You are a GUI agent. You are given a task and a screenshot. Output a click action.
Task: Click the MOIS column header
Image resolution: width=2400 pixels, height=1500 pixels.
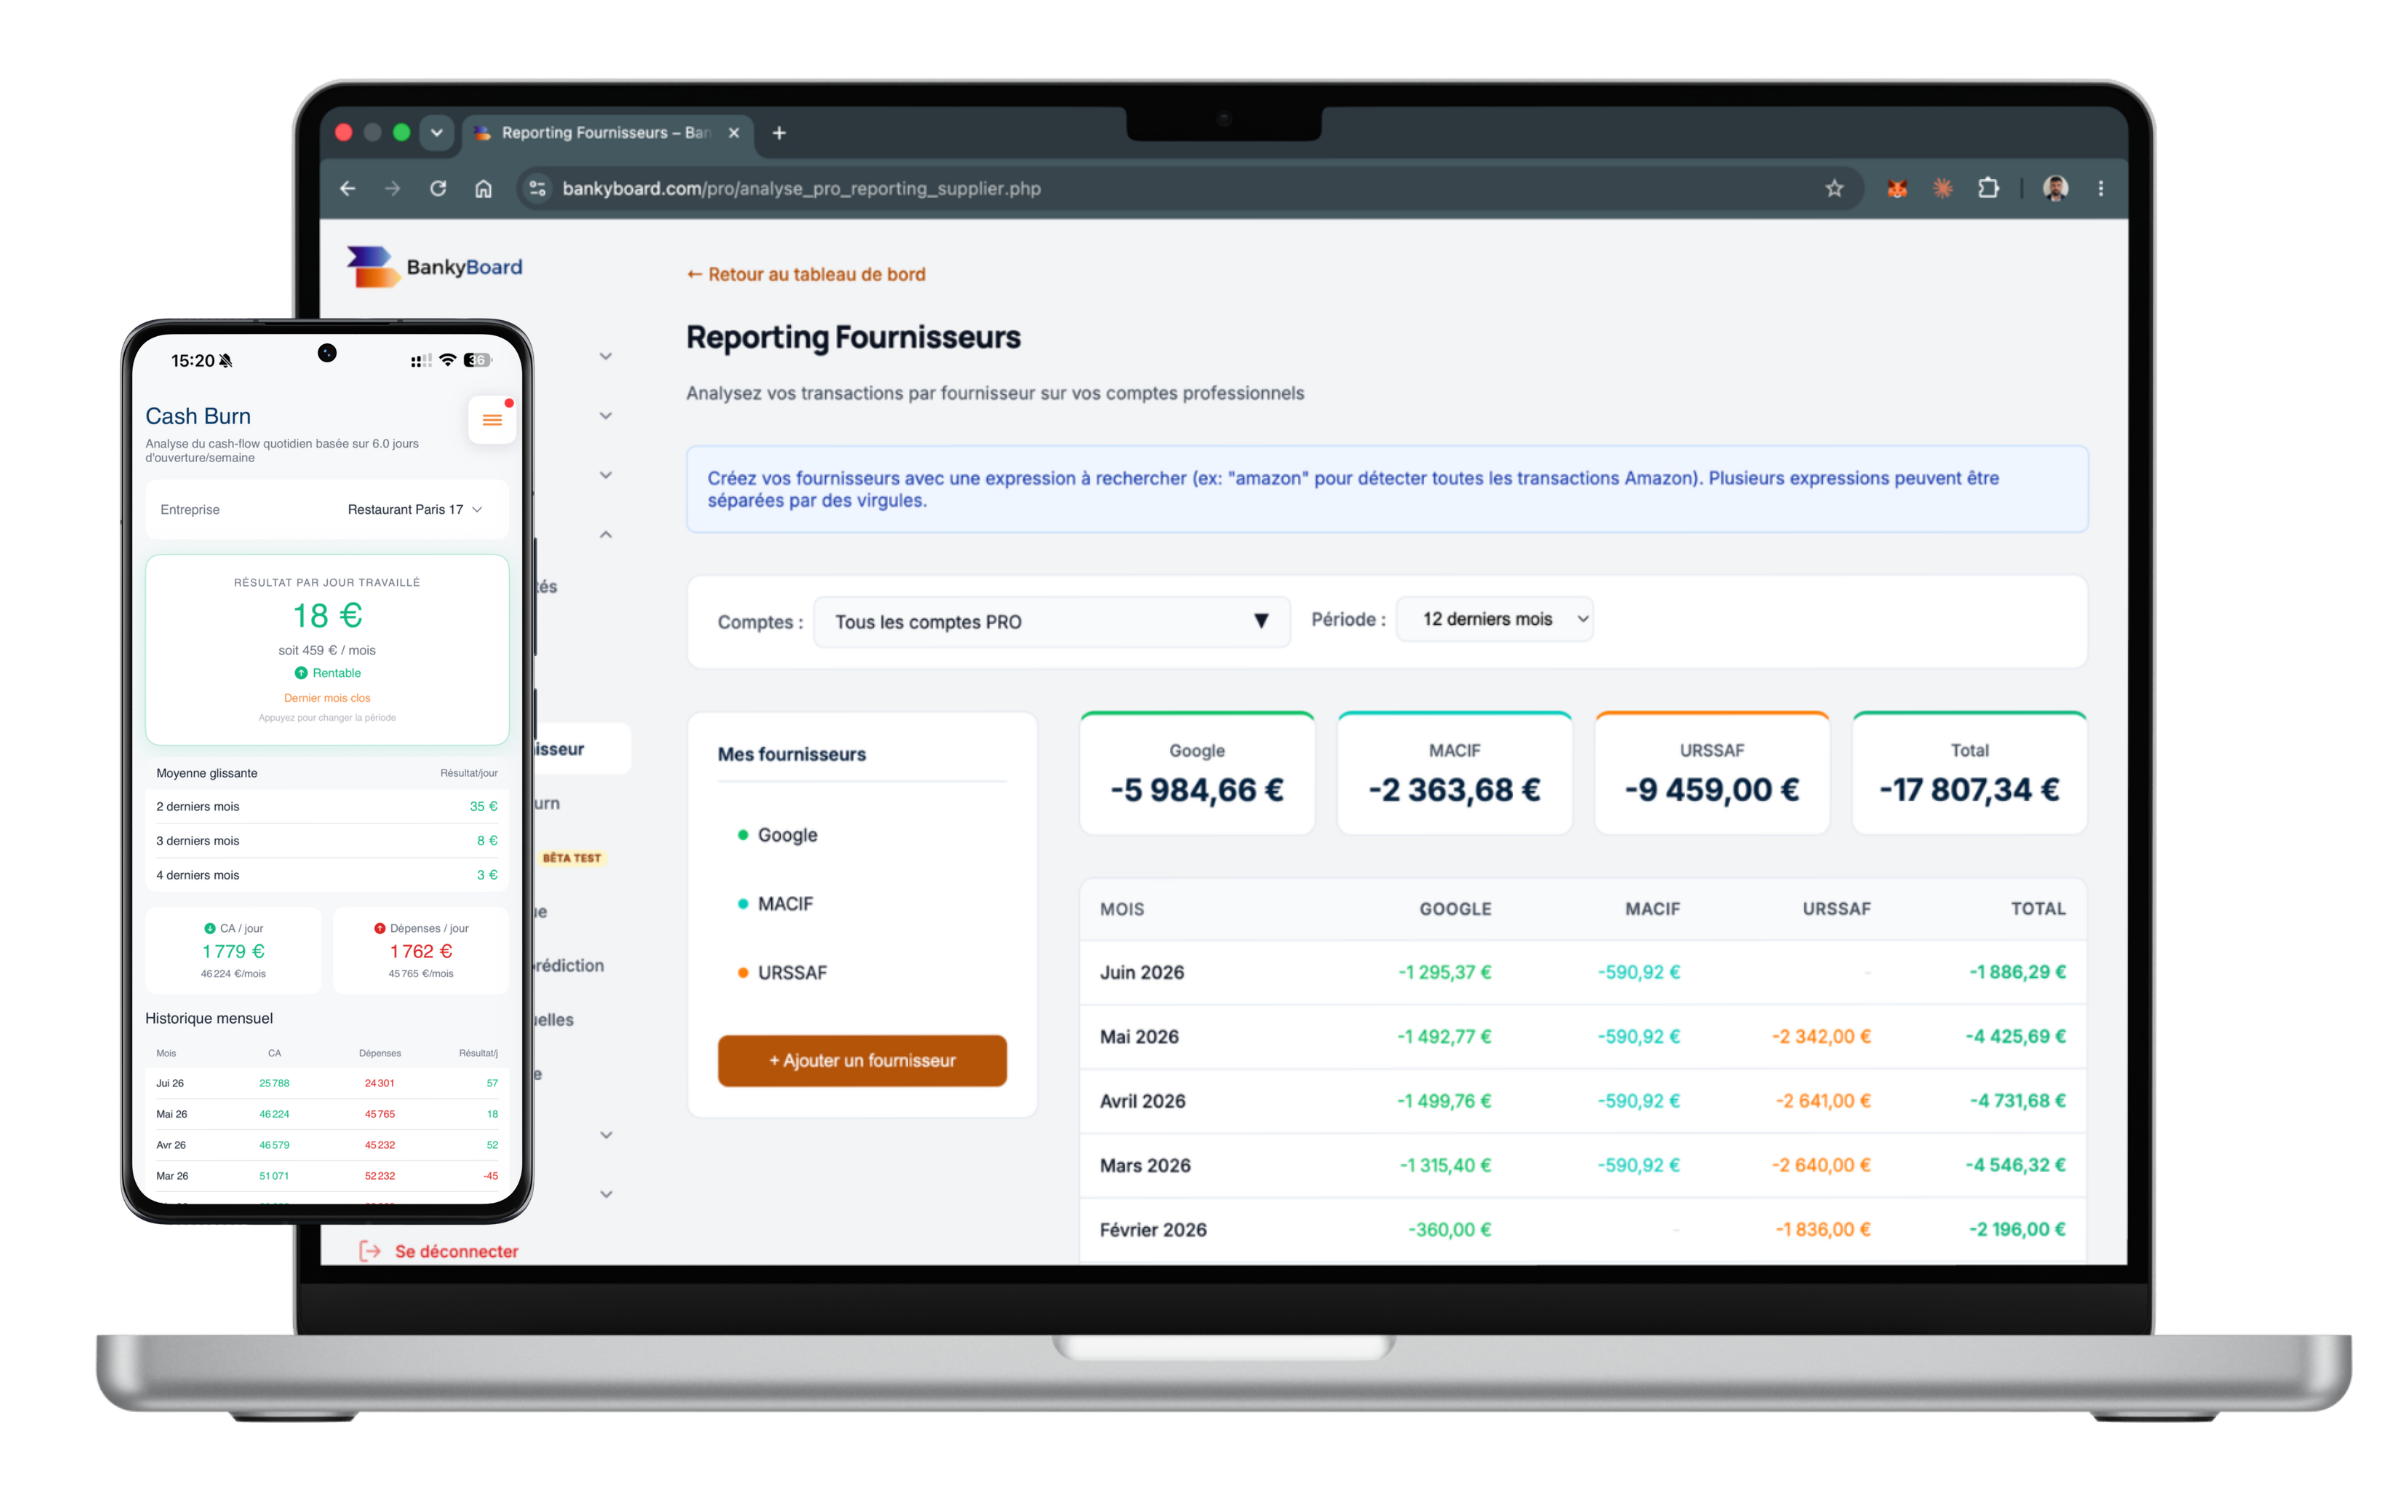pyautogui.click(x=1122, y=909)
